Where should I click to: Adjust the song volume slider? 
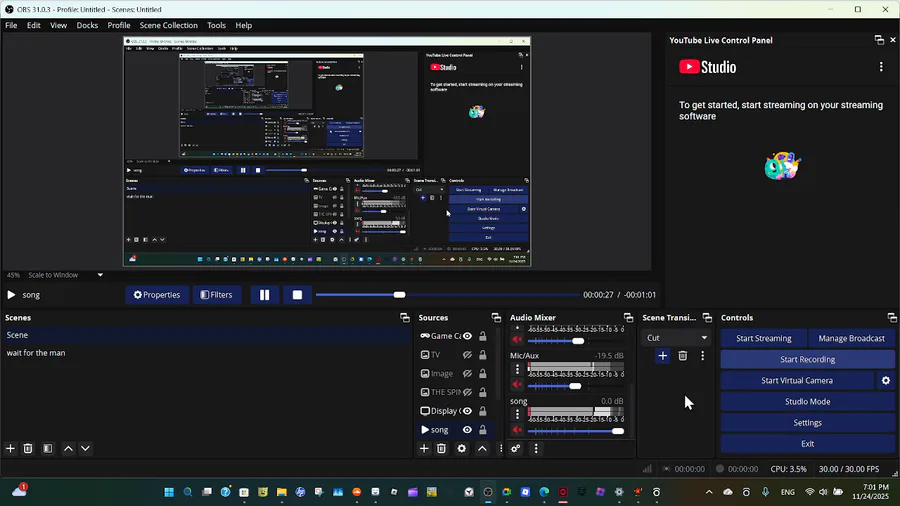[x=576, y=431]
